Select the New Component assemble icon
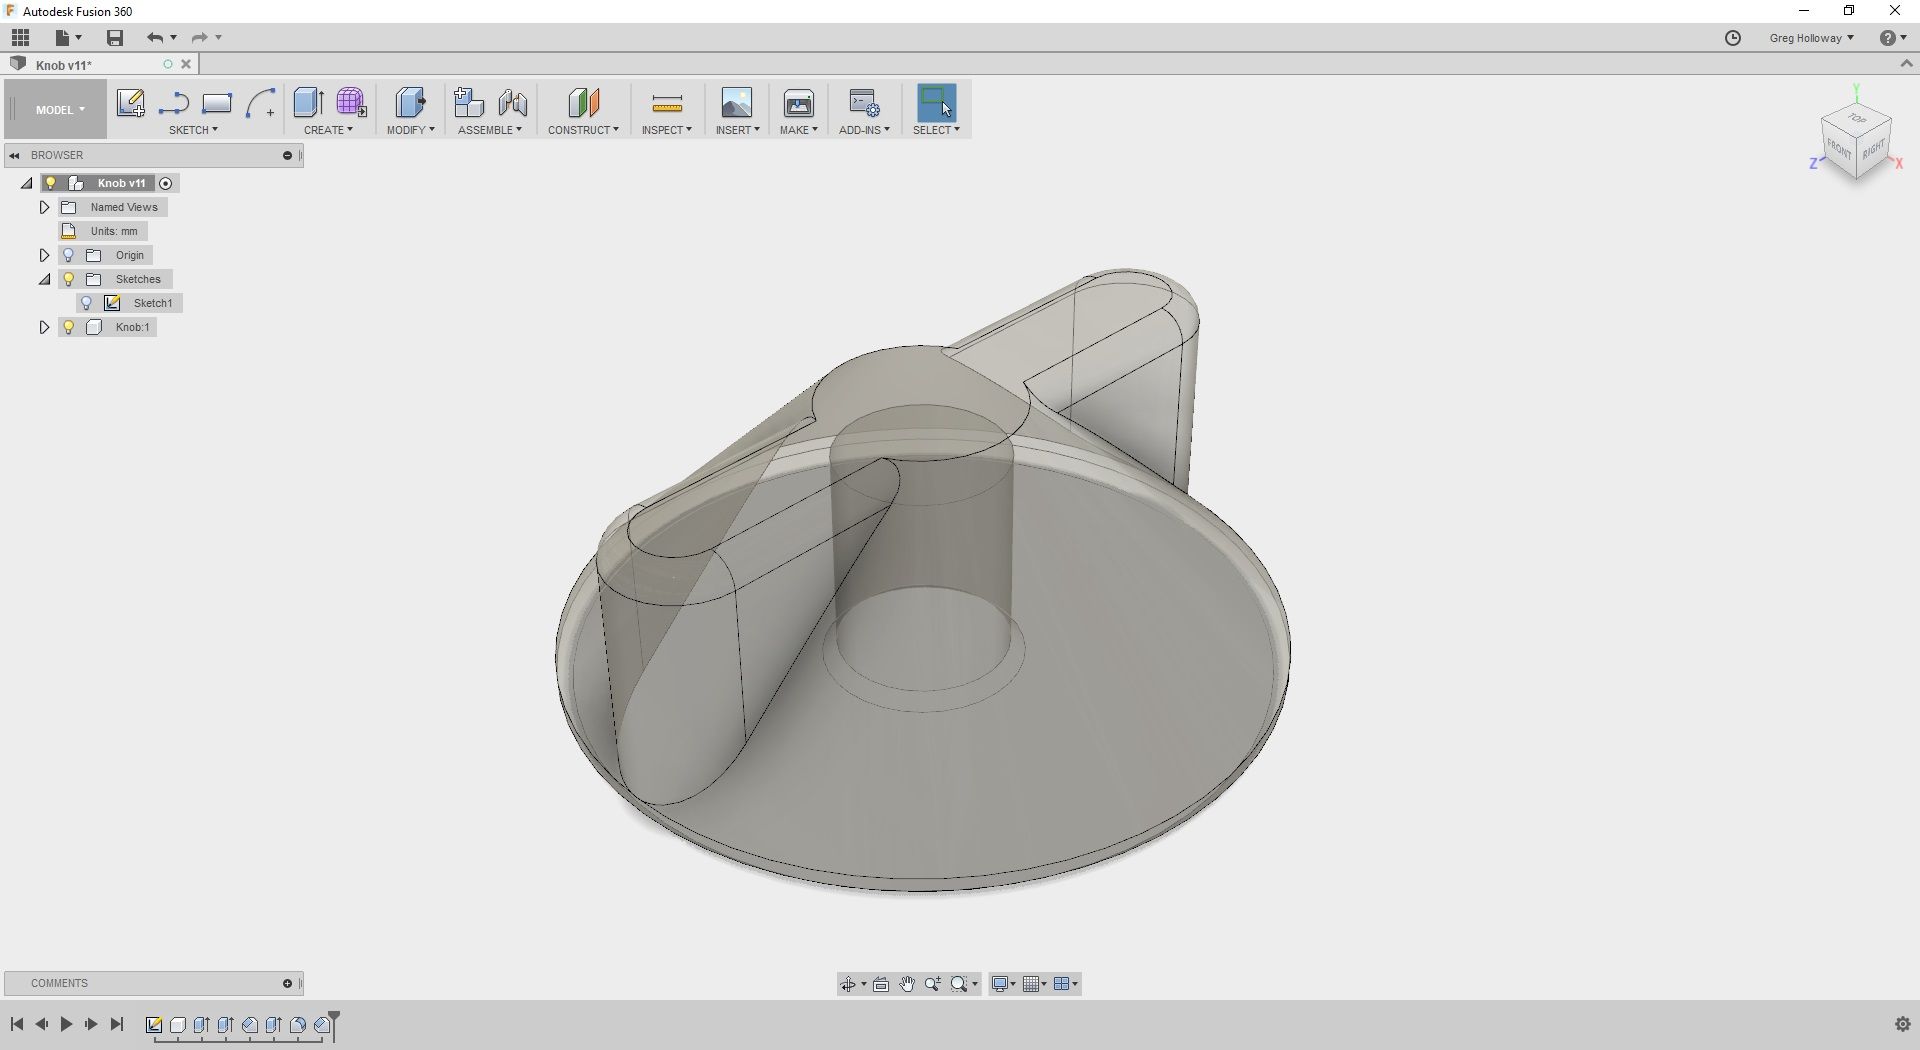Screen dimensions: 1920x1050 click(468, 103)
